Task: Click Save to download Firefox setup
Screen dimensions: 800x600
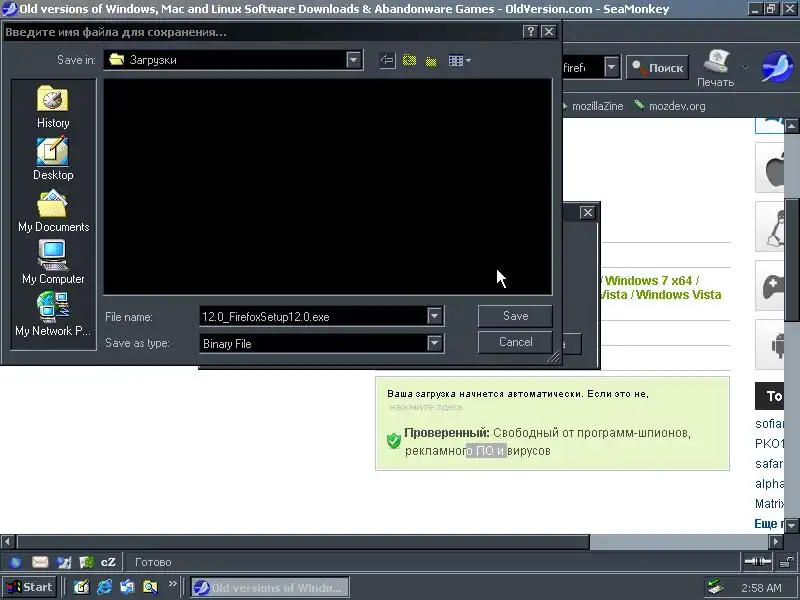Action: point(515,316)
